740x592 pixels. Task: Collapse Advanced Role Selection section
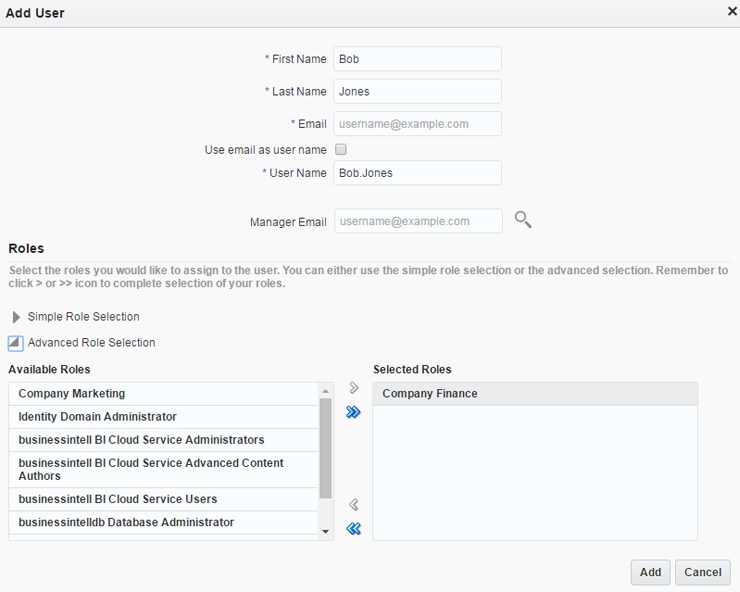tap(16, 343)
